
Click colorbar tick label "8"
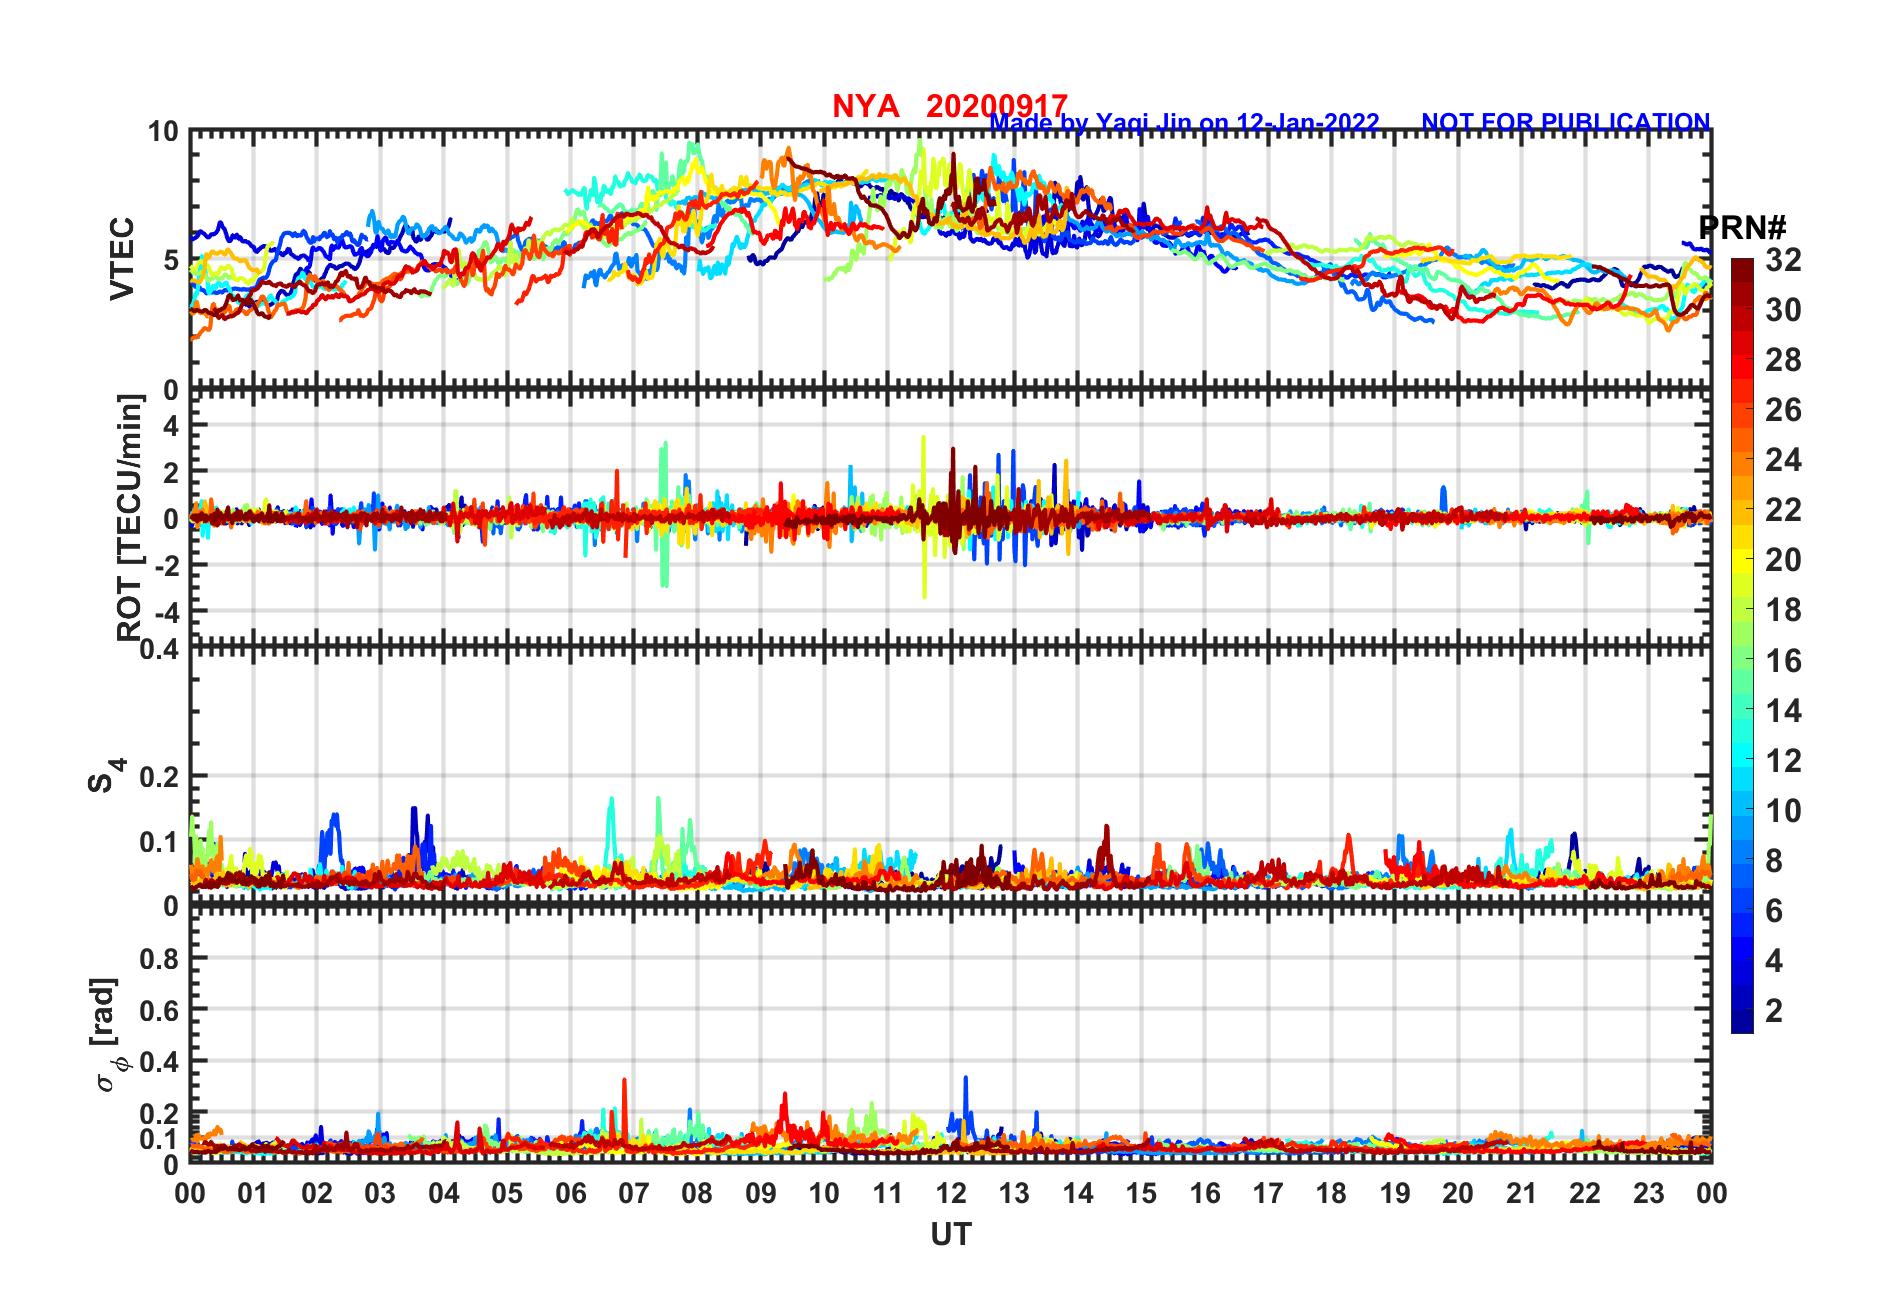point(1774,861)
